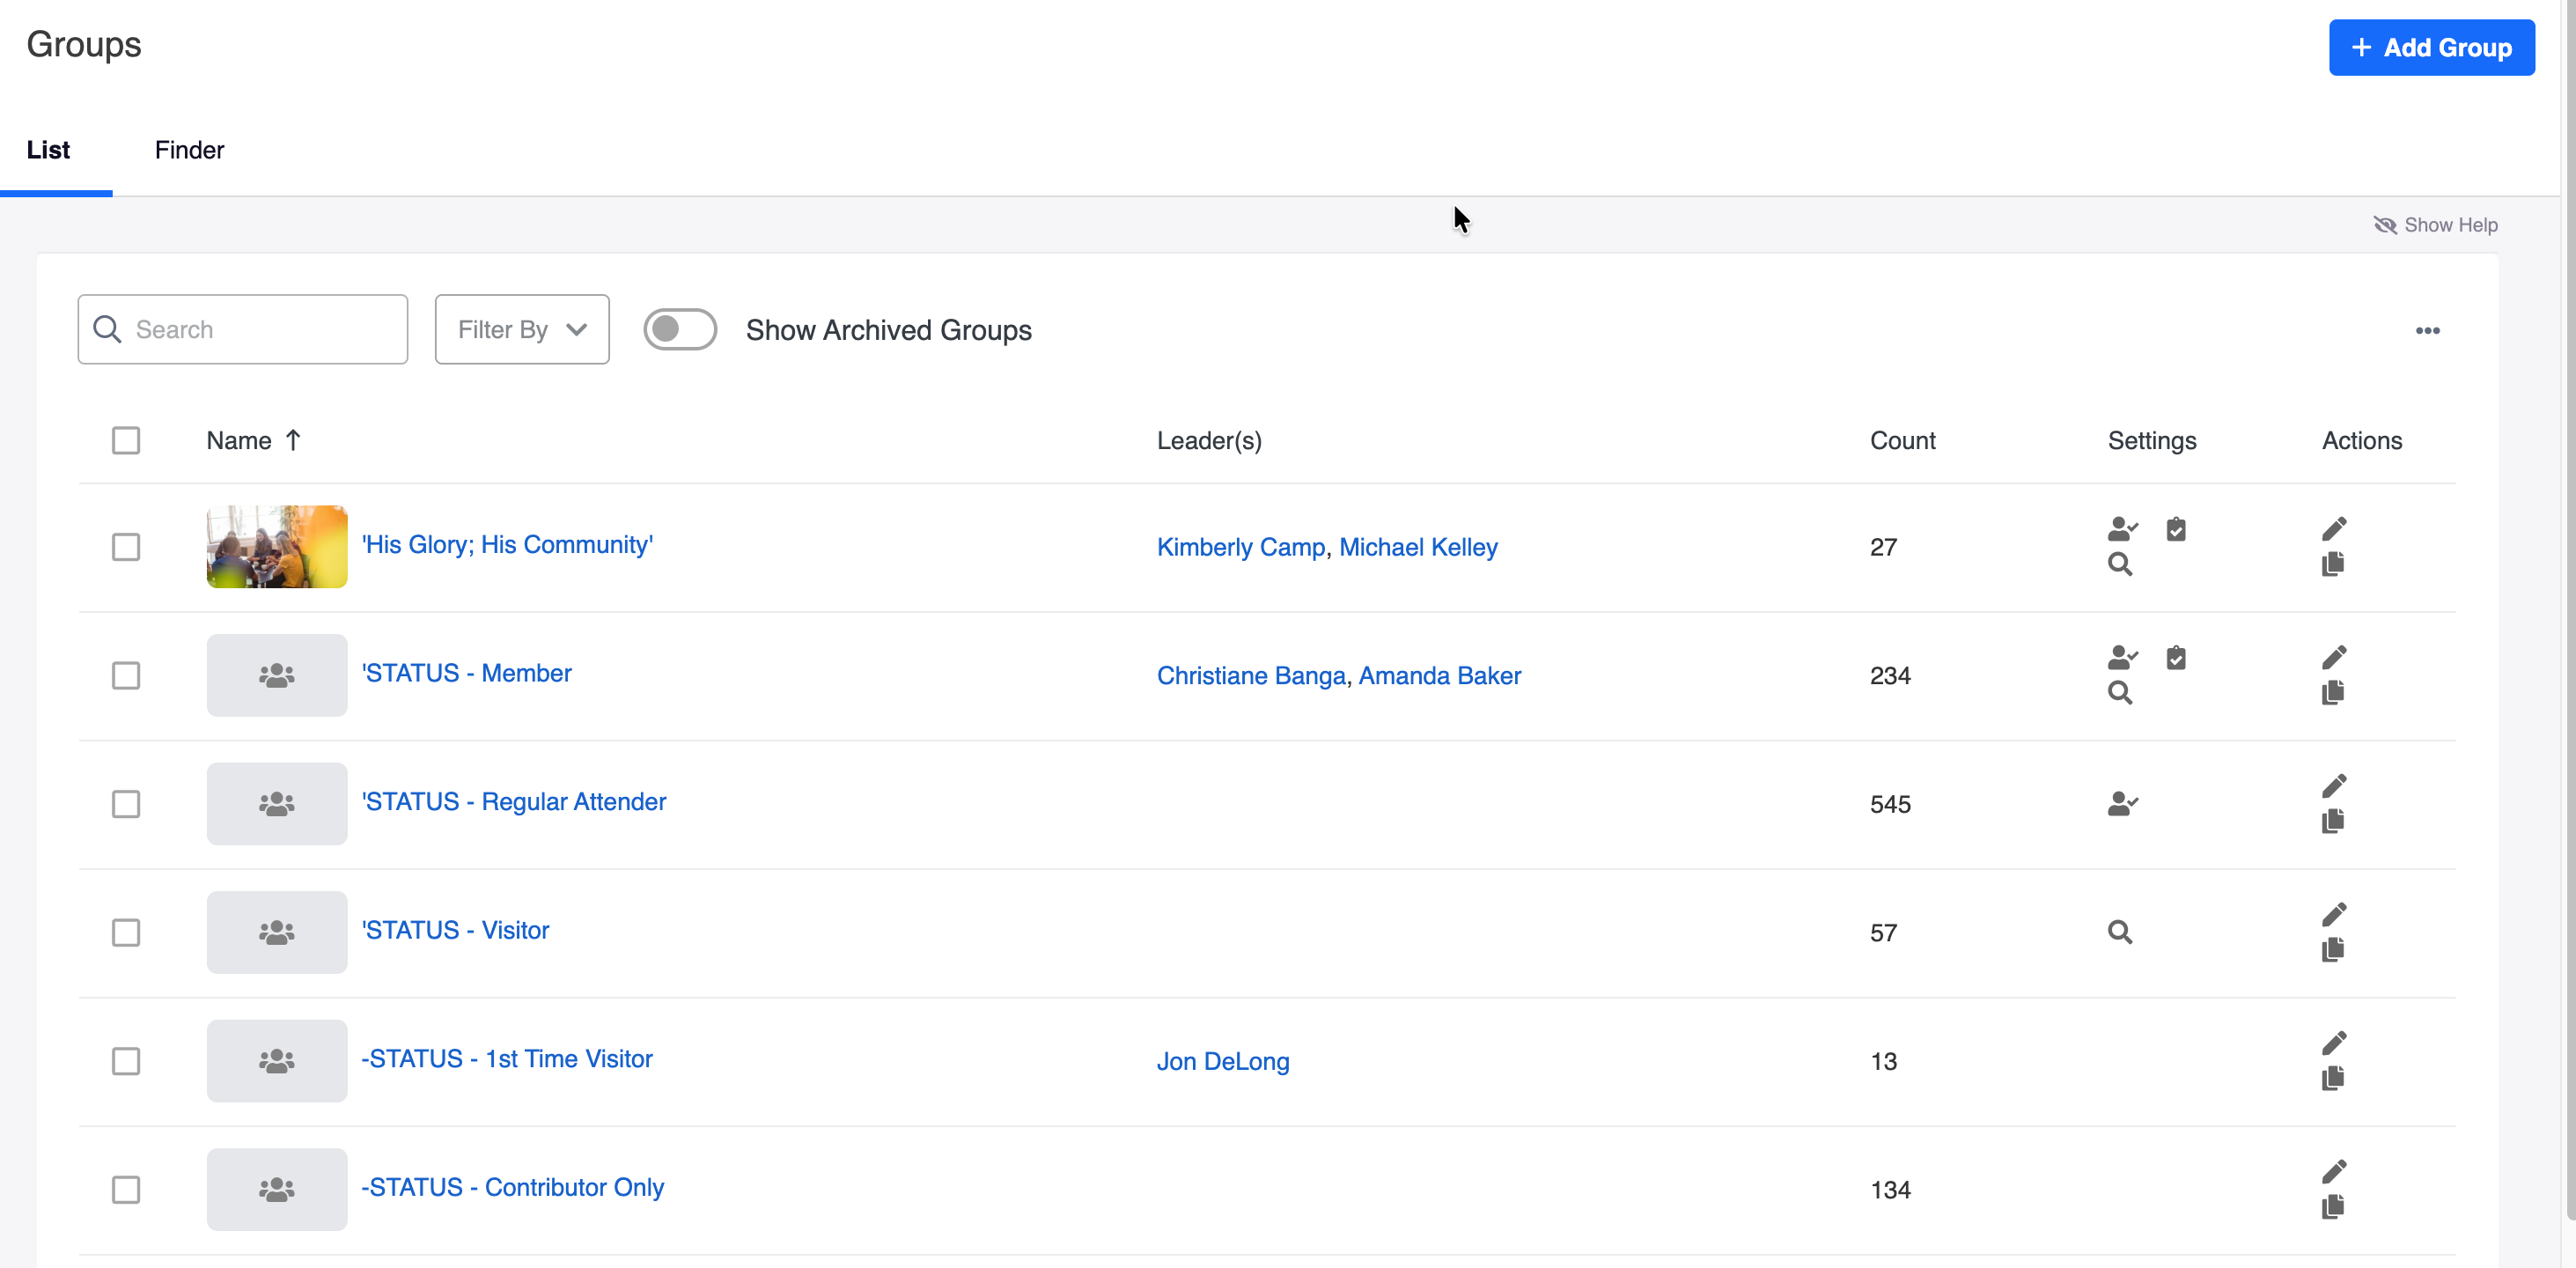Viewport: 2576px width, 1268px height.
Task: Click copy icon for 'STATUS - Member row
Action: (x=2332, y=692)
